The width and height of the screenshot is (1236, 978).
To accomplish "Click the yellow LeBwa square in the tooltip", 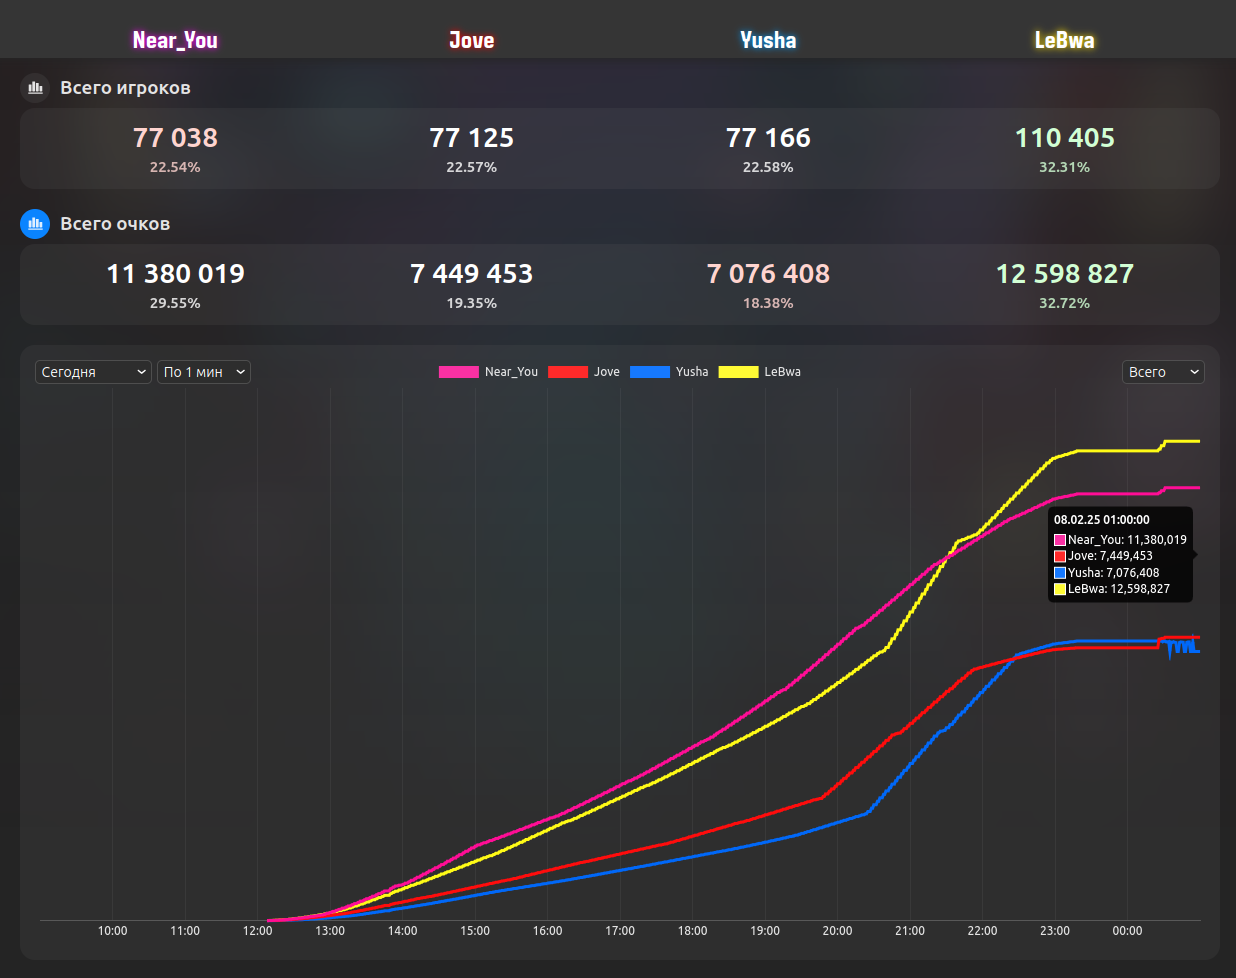I will (x=1060, y=589).
